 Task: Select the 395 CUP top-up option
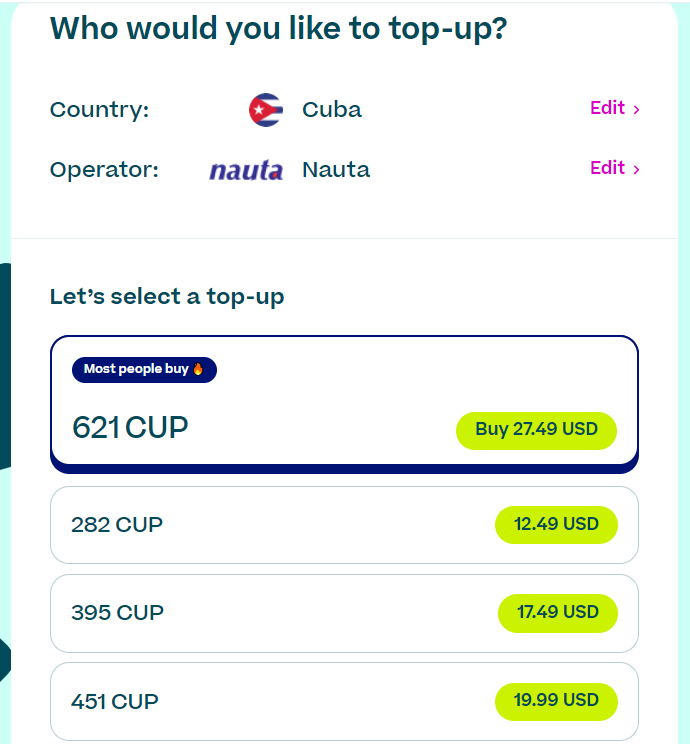pos(344,613)
